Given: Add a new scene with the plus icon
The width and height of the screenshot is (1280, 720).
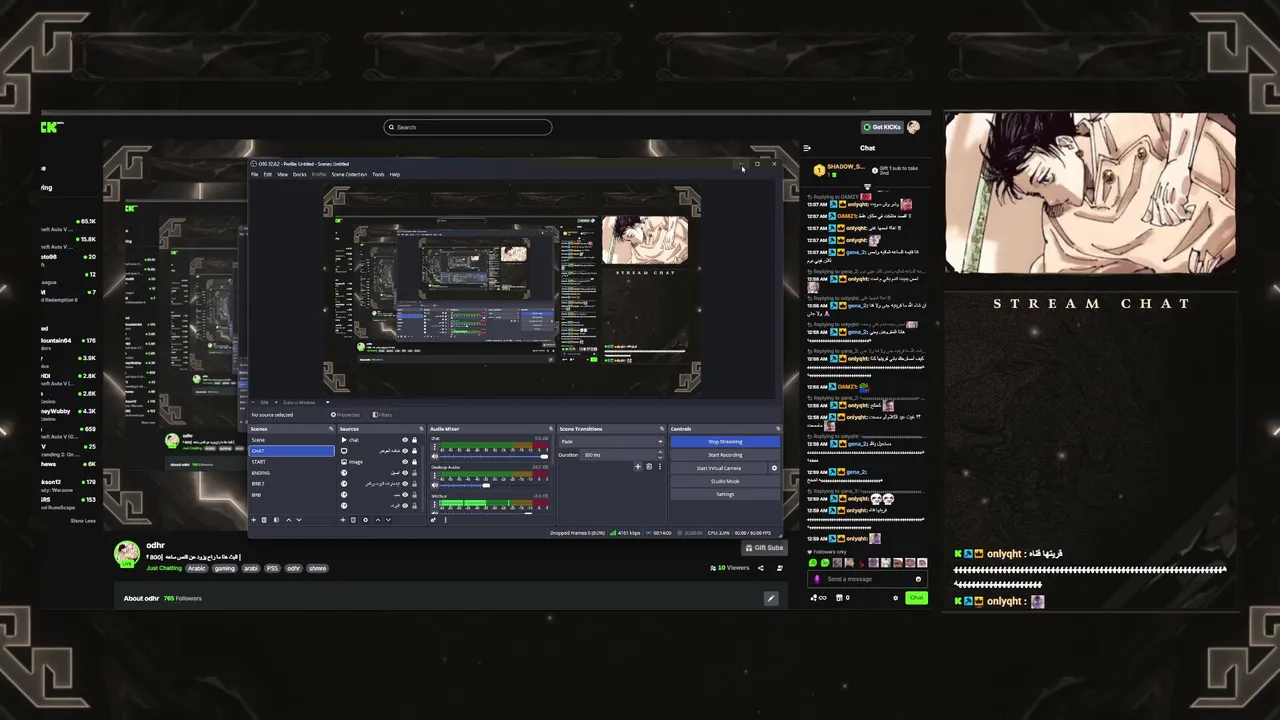Looking at the screenshot, I should coord(254,520).
